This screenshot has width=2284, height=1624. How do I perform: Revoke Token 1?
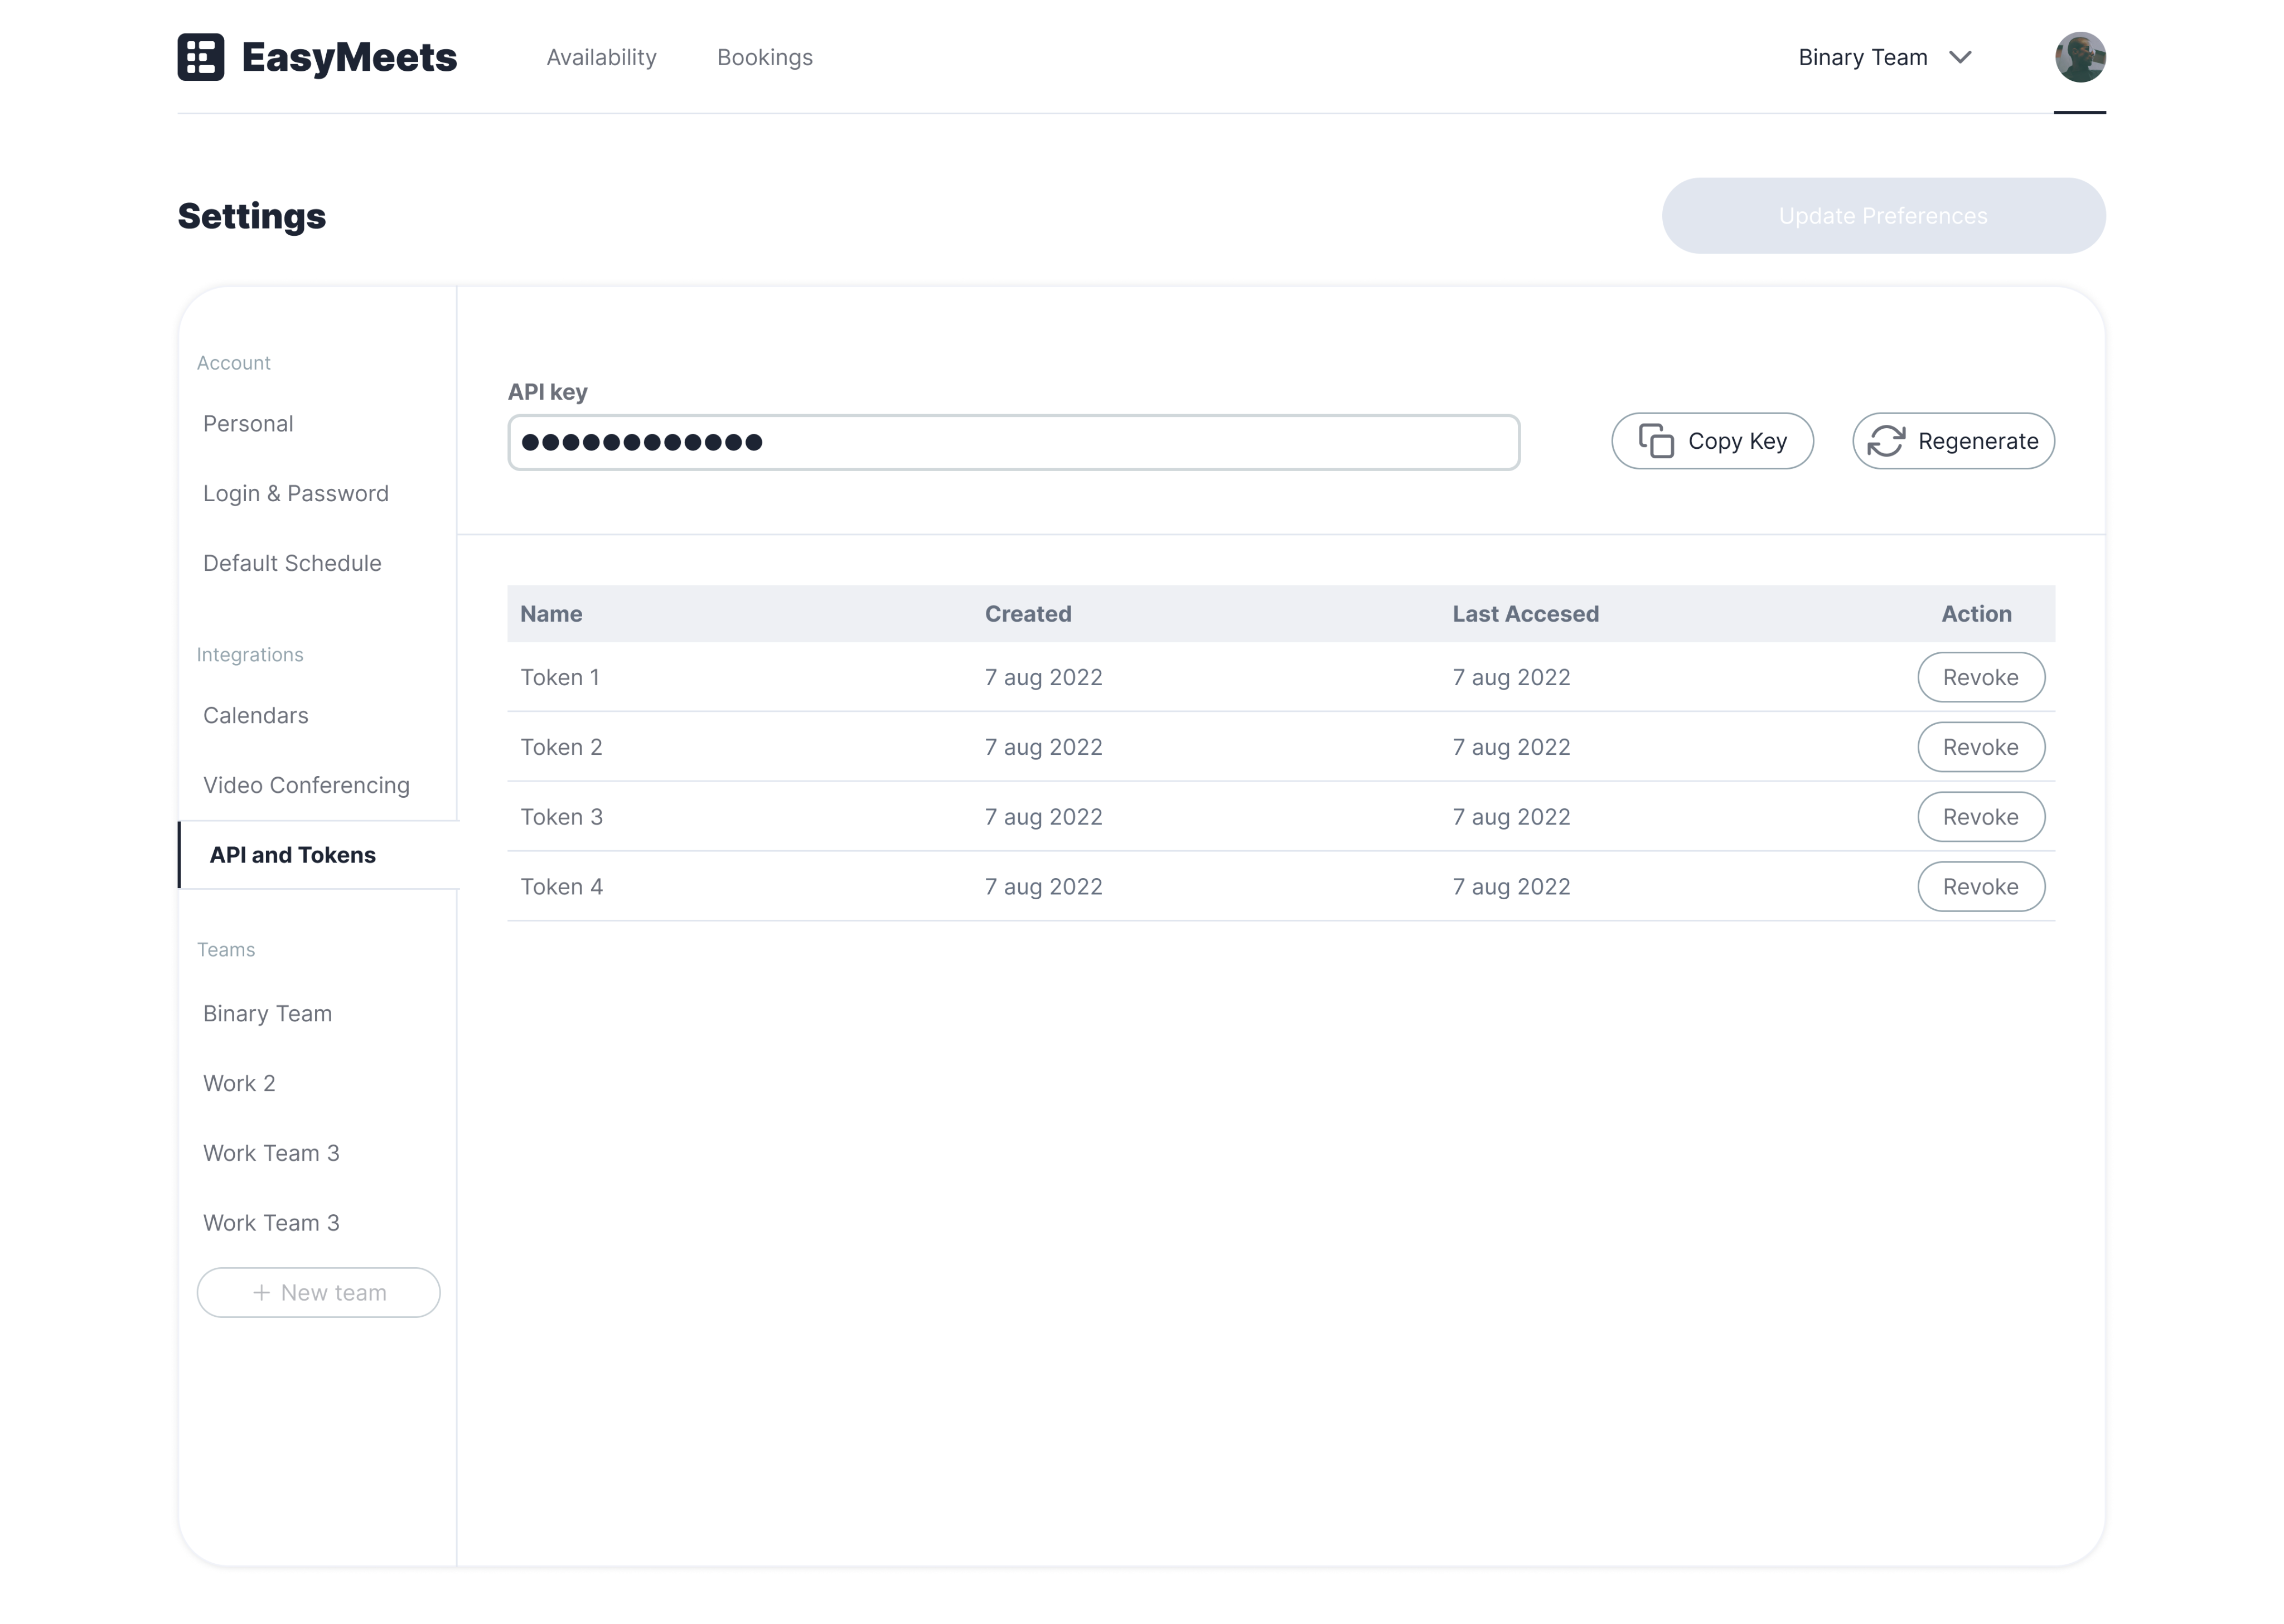(x=1979, y=677)
